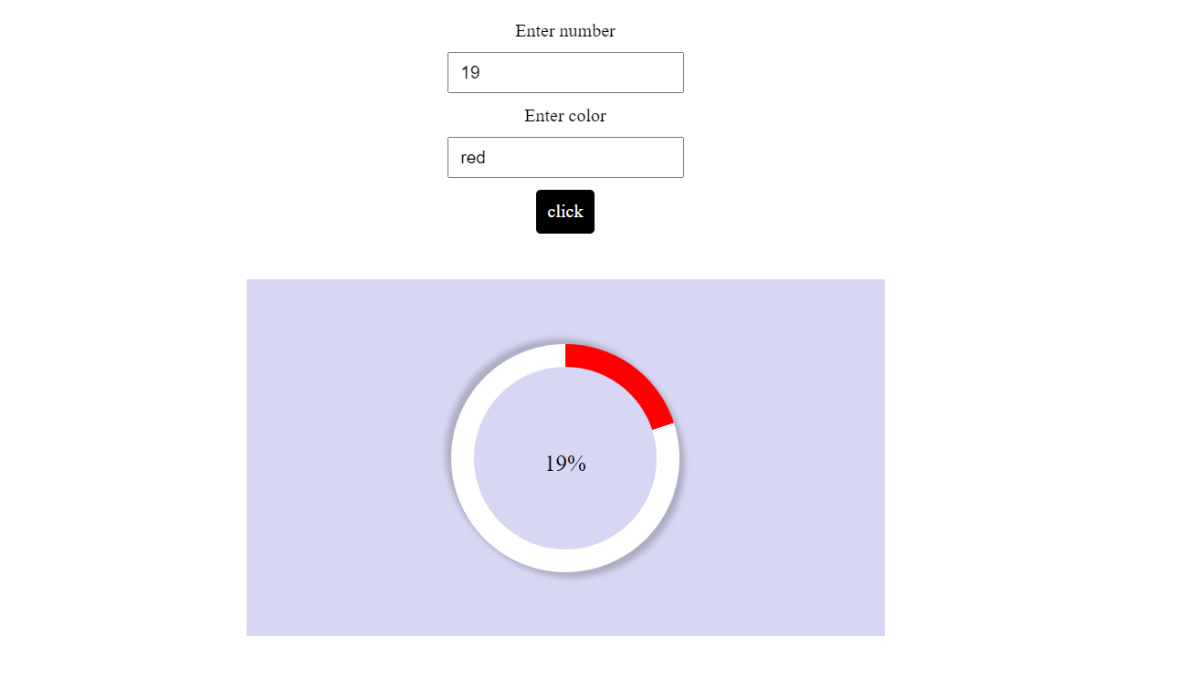Image resolution: width=1200 pixels, height=700 pixels.
Task: Select the word red in the color box
Action: 472,157
